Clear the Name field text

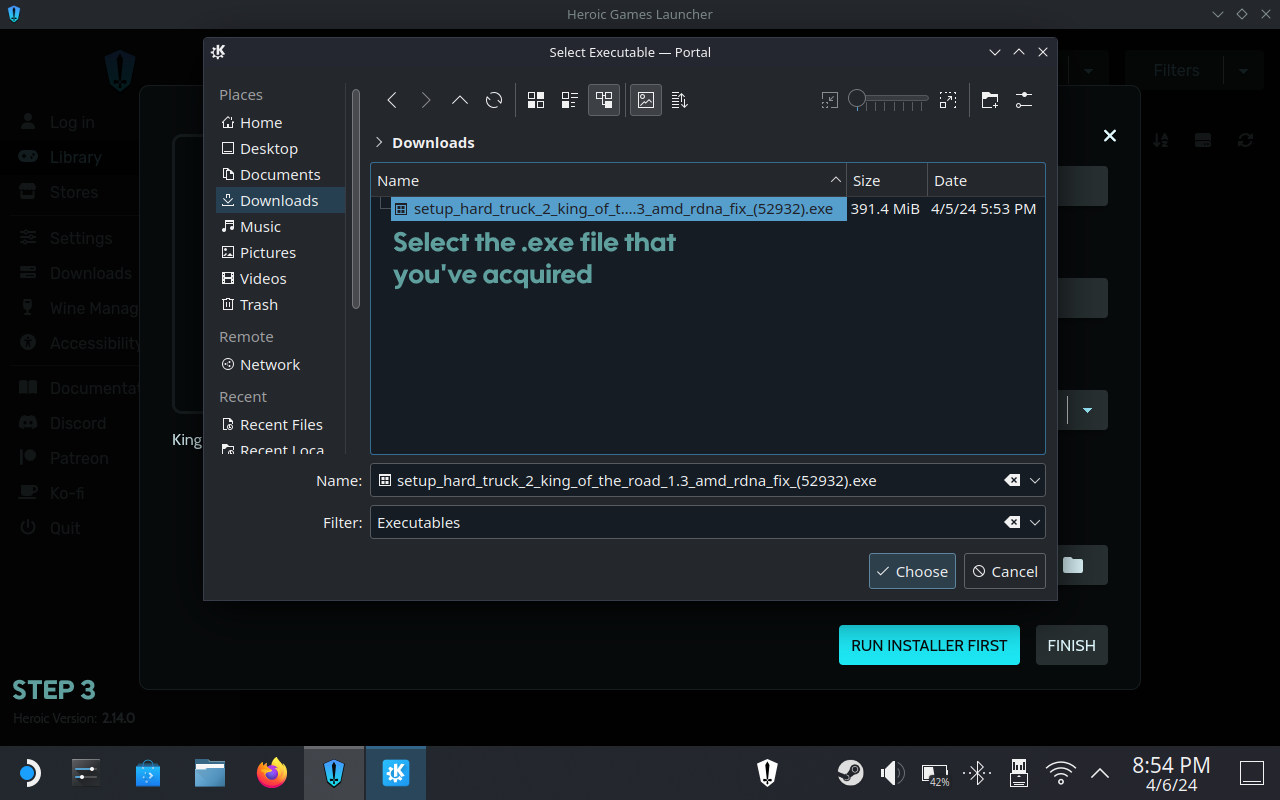pos(1012,481)
